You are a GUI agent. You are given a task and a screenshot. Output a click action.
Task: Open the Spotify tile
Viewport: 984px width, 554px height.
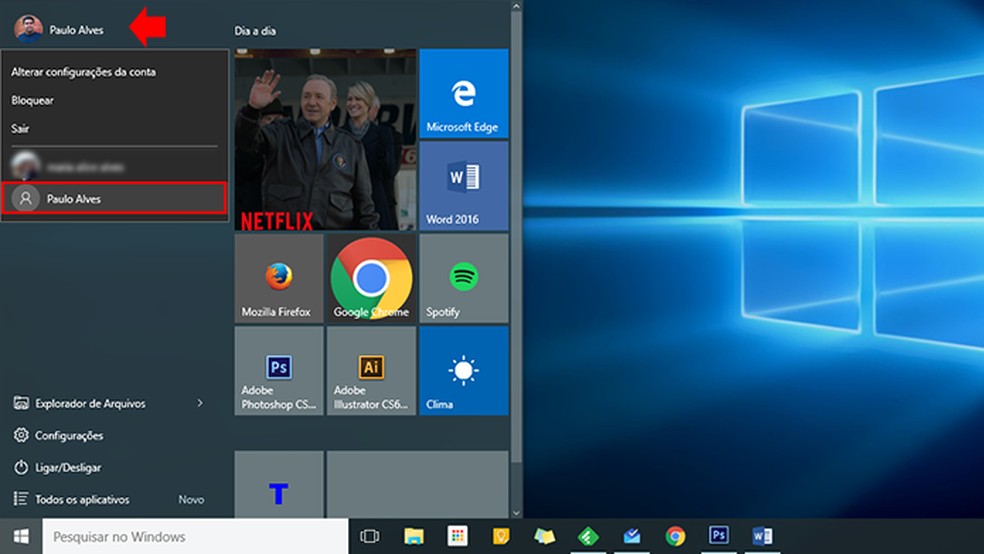(463, 279)
